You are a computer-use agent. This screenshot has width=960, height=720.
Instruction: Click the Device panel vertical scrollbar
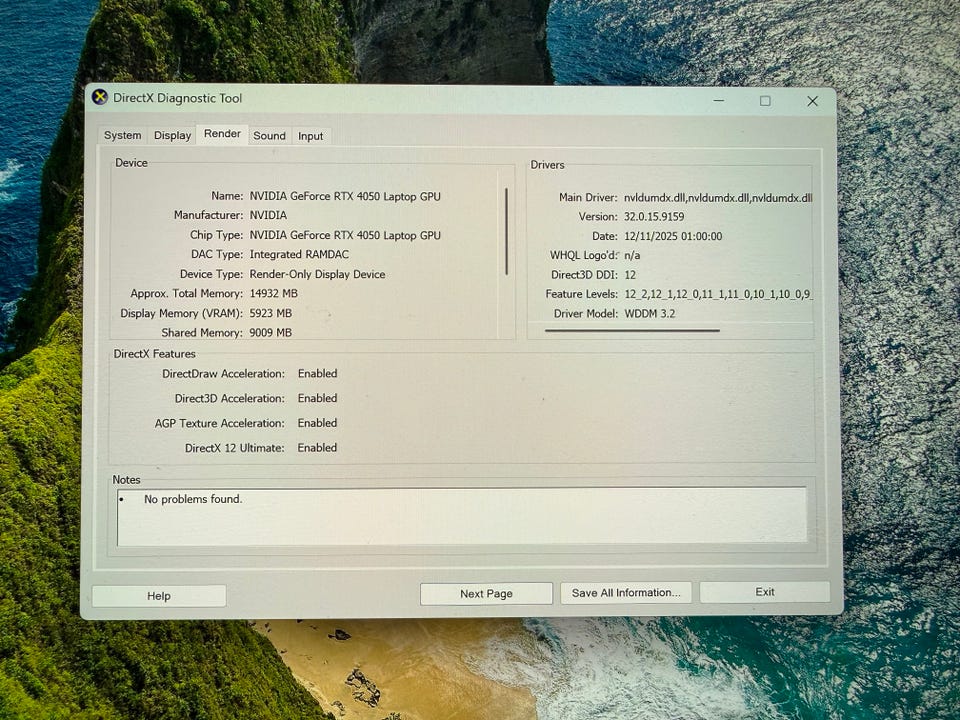coord(506,231)
